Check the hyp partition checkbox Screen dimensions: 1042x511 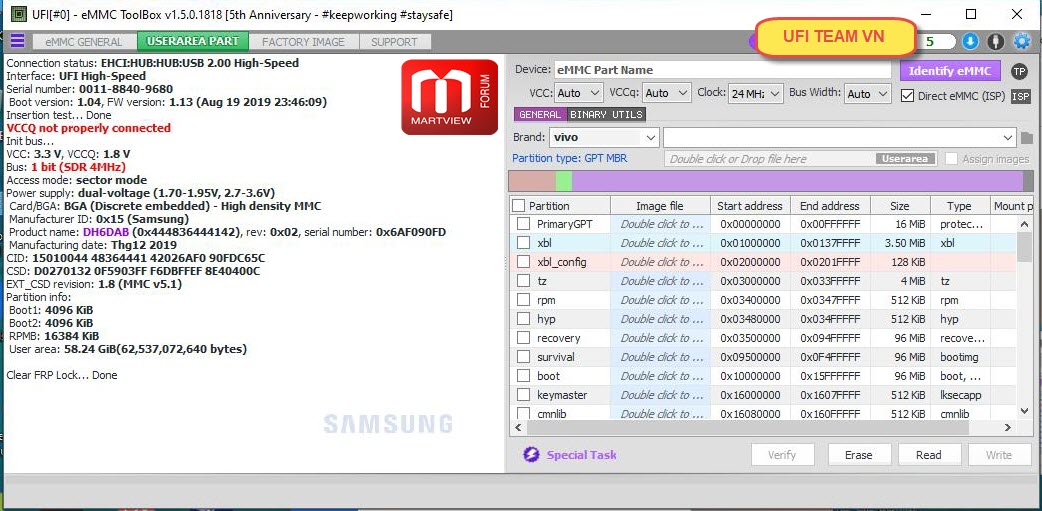524,319
